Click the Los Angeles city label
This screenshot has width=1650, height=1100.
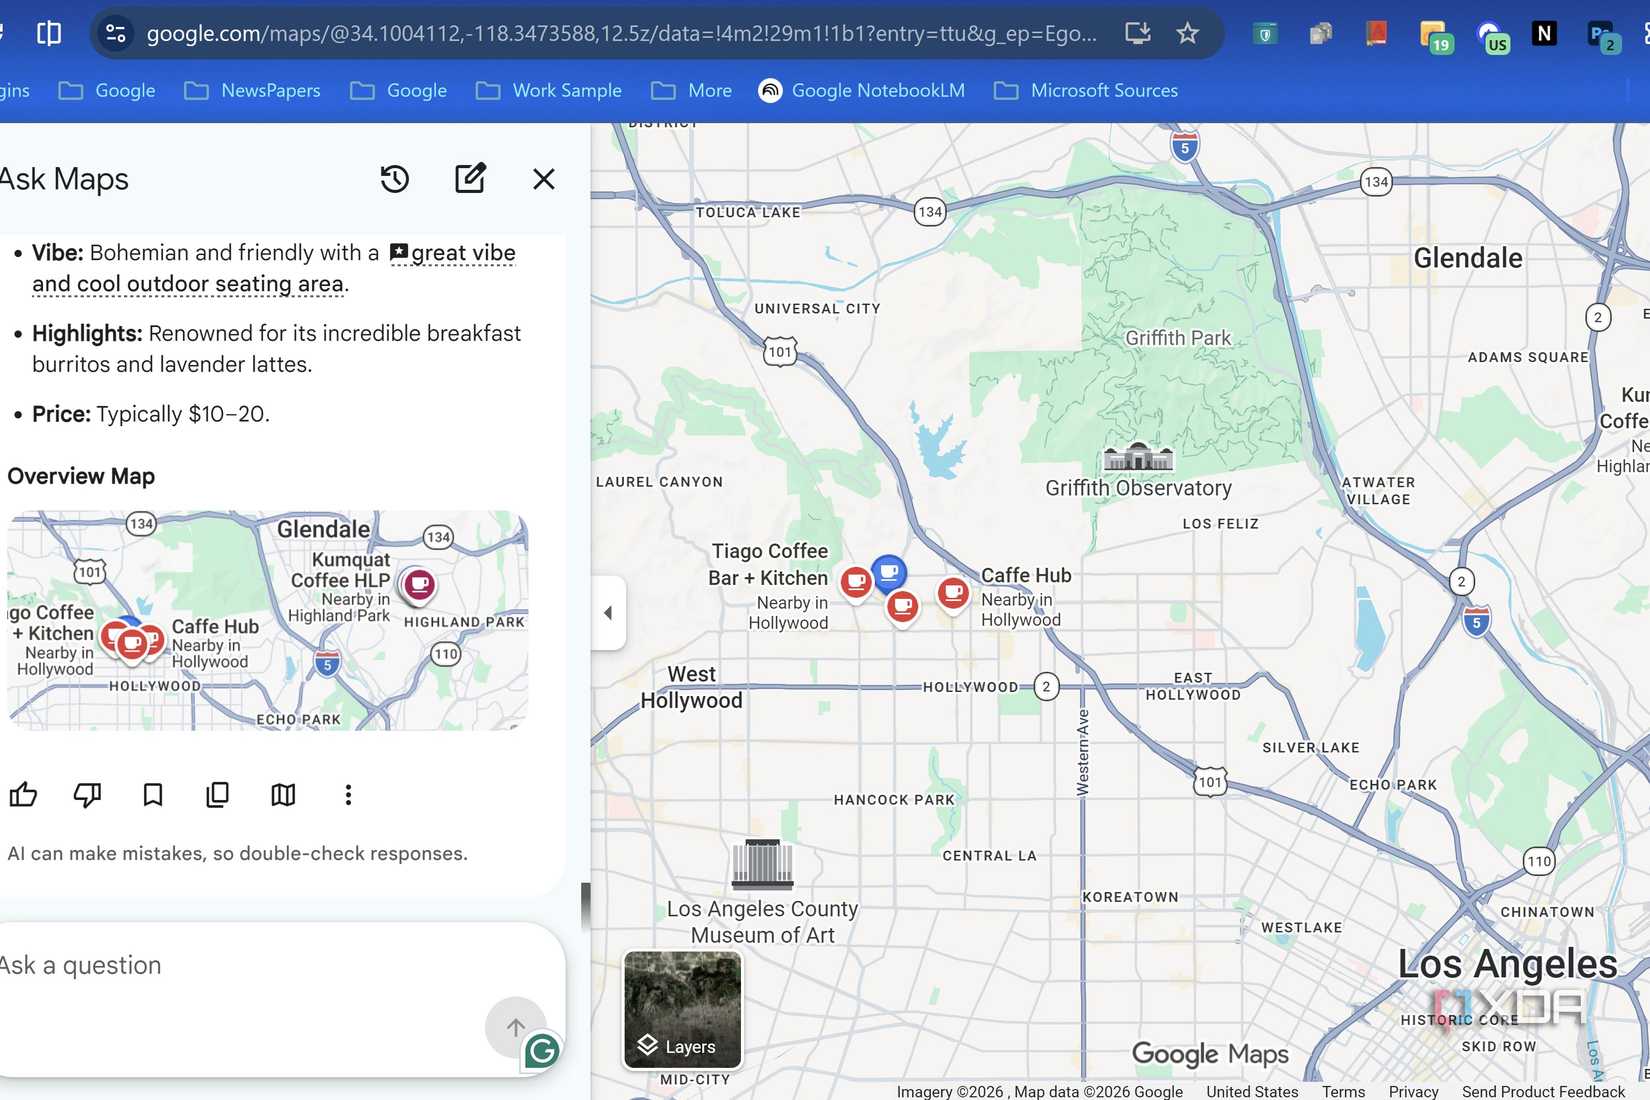click(1507, 964)
